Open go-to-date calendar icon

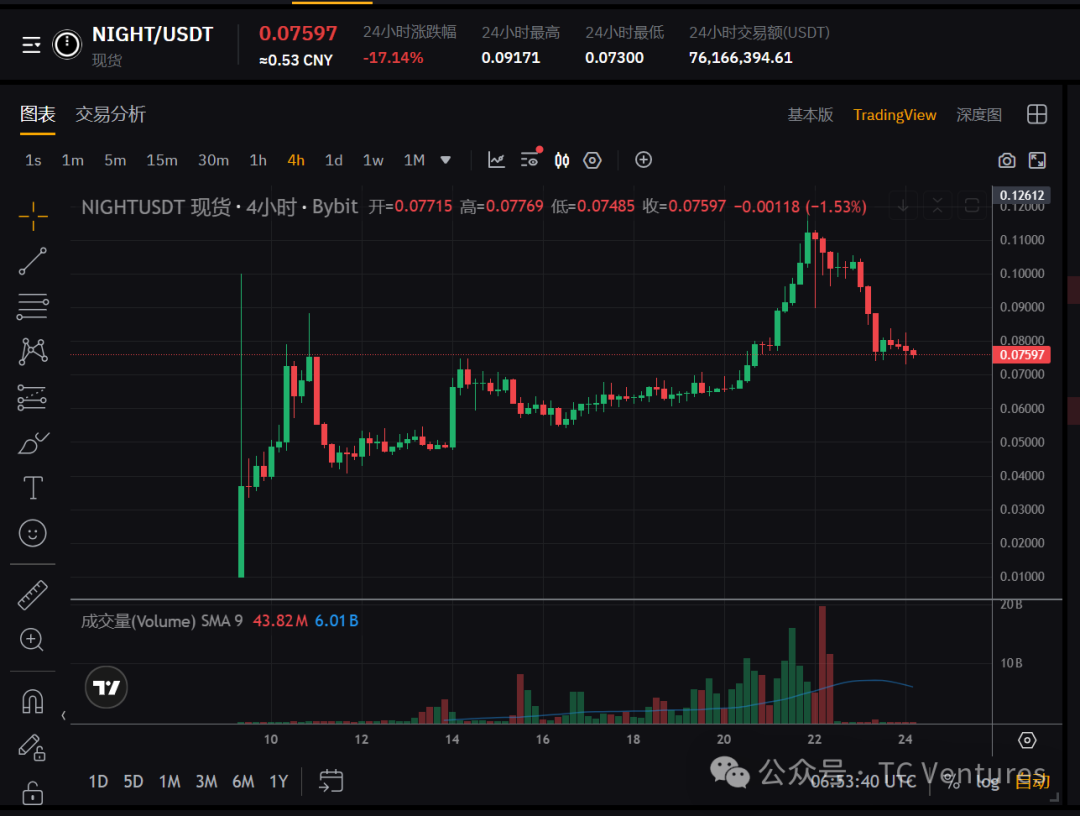(331, 781)
